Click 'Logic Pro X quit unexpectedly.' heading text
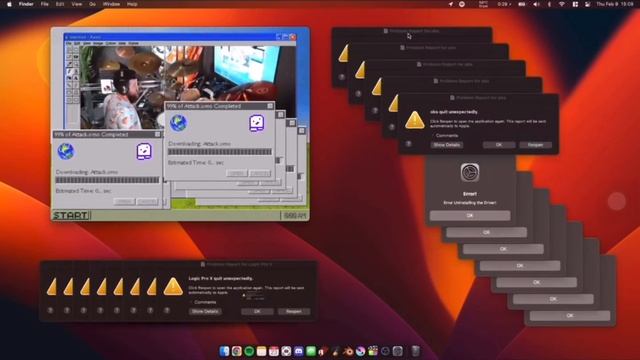This screenshot has height=360, width=640. [x=220, y=278]
